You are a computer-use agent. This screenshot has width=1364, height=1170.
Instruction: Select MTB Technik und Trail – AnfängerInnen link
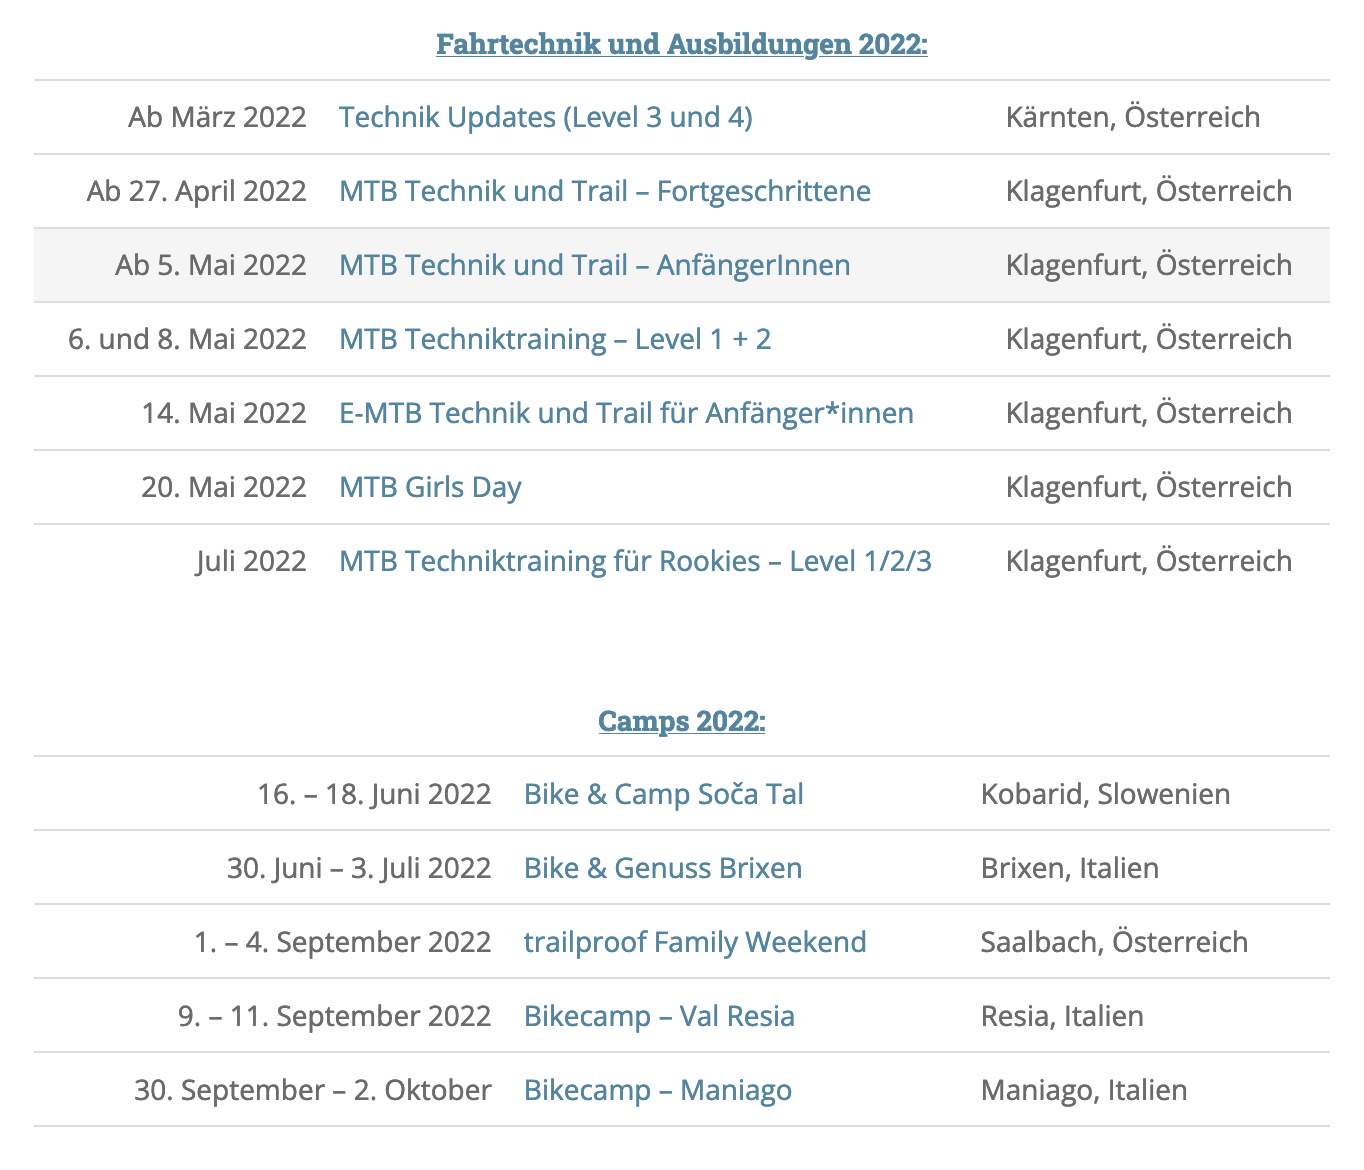595,265
